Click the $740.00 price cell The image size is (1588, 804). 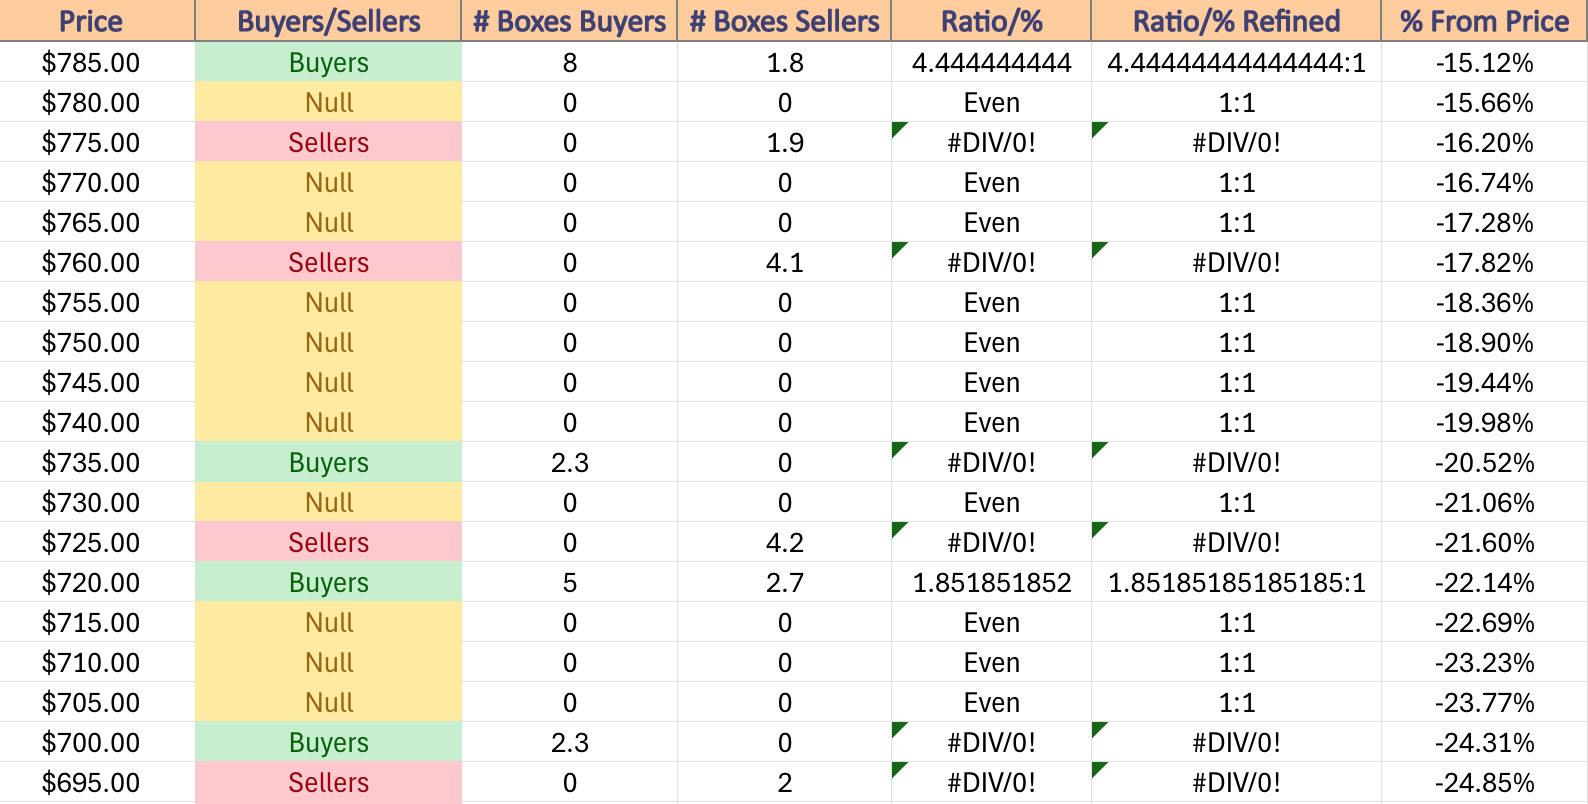click(x=97, y=422)
